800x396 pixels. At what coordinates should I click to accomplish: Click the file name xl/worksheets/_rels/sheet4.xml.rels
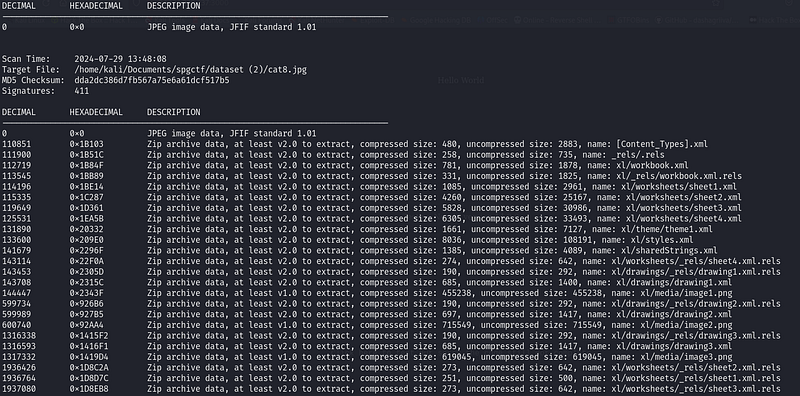click(x=696, y=261)
